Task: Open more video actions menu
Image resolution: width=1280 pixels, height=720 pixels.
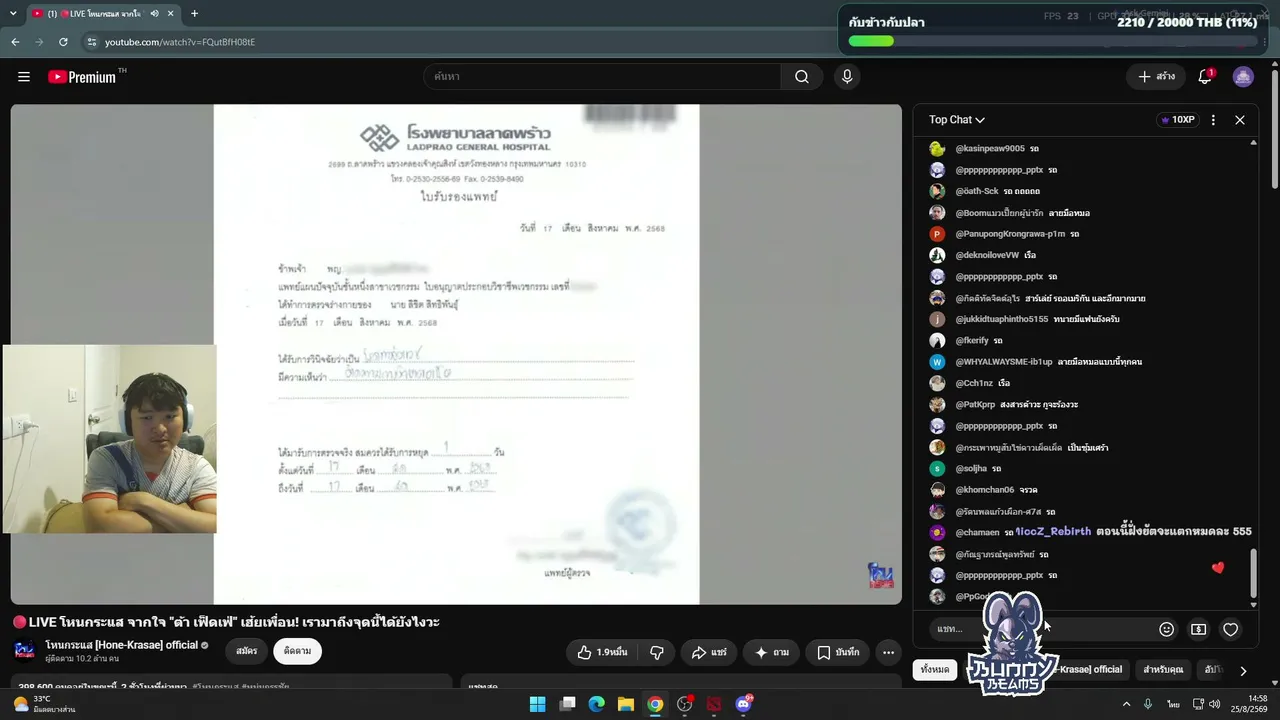Action: [x=888, y=652]
